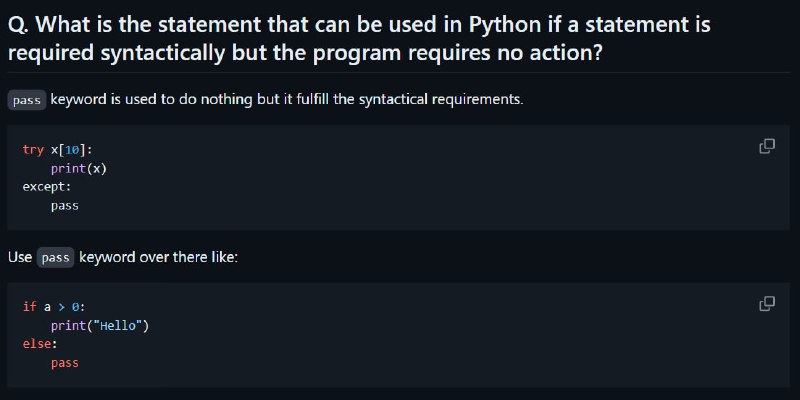The height and width of the screenshot is (400, 800).
Task: Click 'pass' below the except line
Action: point(65,206)
